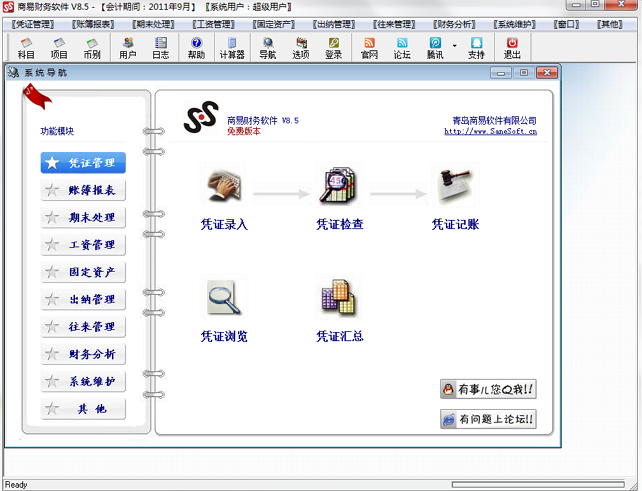Open the 支持 support toolbar icon
The width and height of the screenshot is (642, 491).
click(x=476, y=48)
